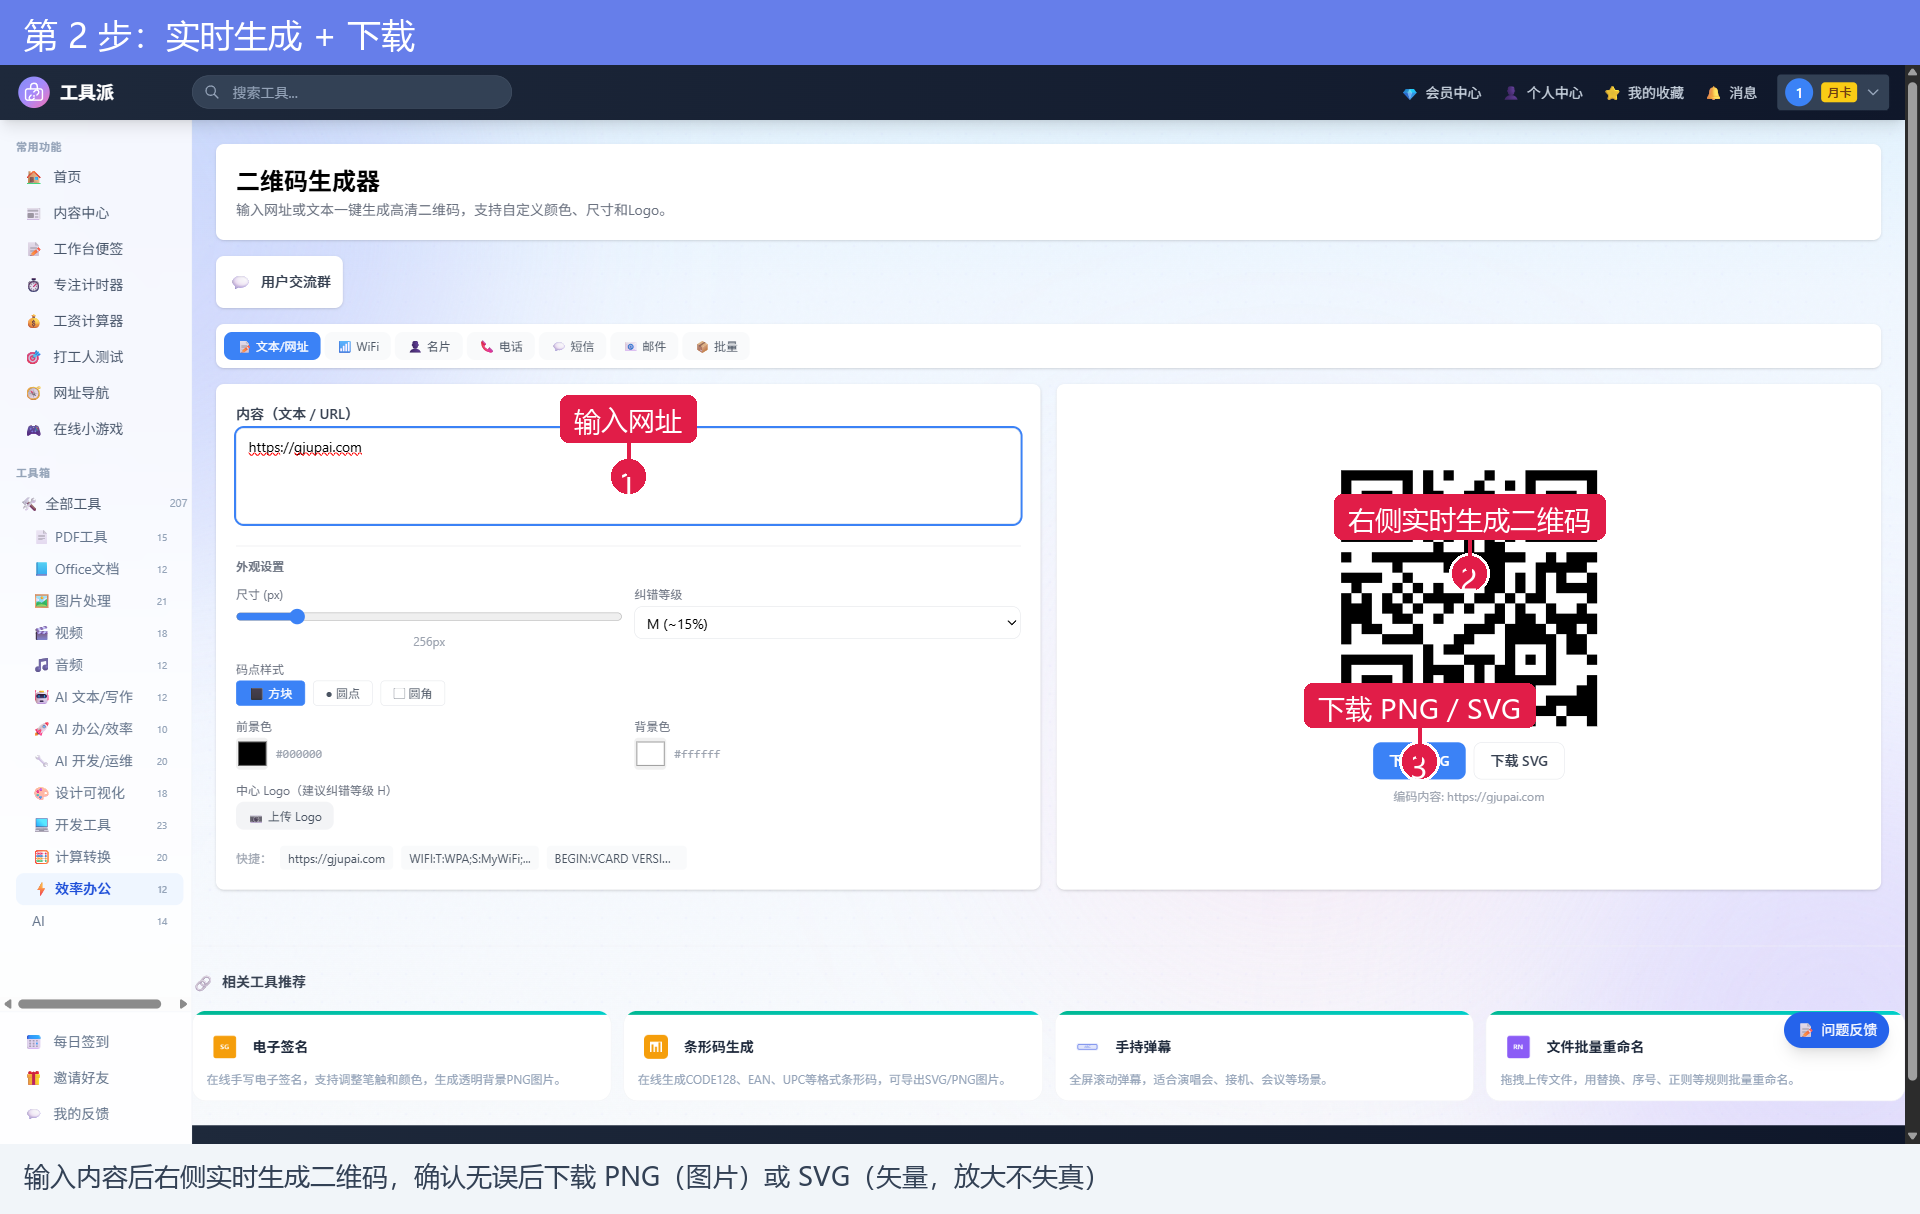Open 我的收藏 via the star icon

click(x=1612, y=93)
